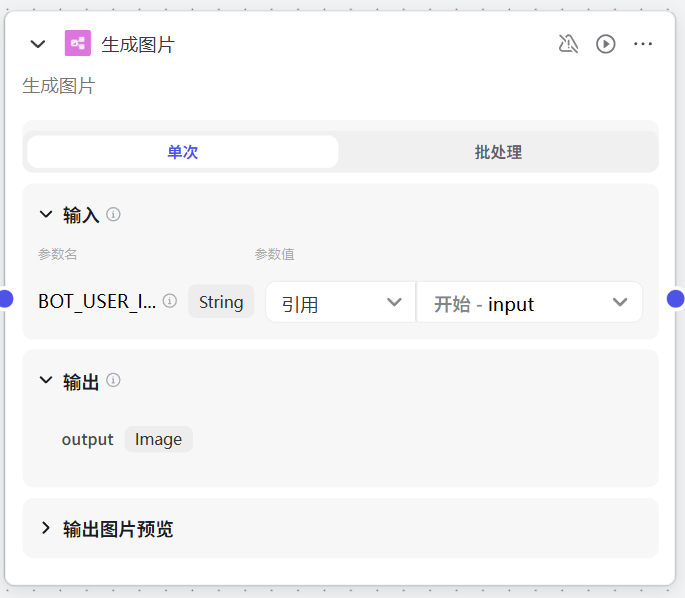Switch to the 批处理 tab
685x598 pixels.
(x=498, y=152)
